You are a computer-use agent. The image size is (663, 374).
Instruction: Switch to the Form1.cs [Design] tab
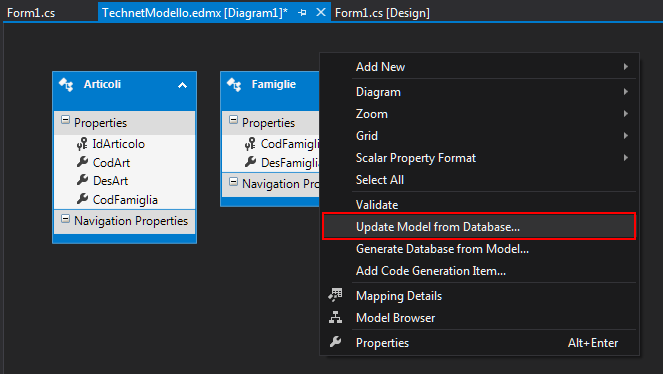click(382, 13)
